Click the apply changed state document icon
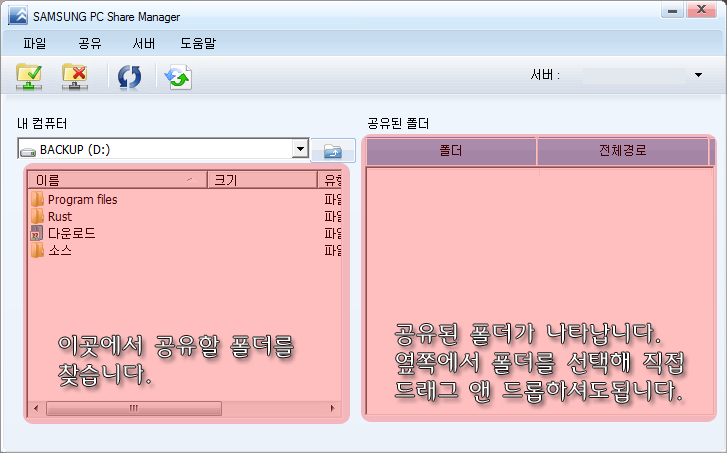The image size is (727, 453). 179,77
